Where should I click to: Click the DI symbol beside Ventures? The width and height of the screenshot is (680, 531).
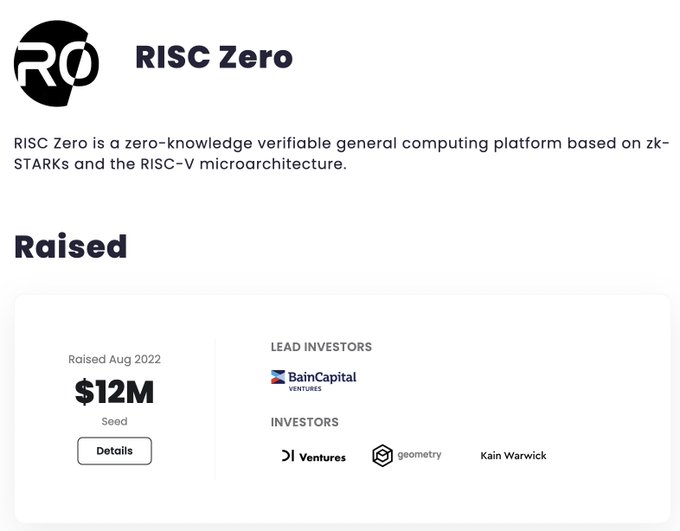coord(288,456)
